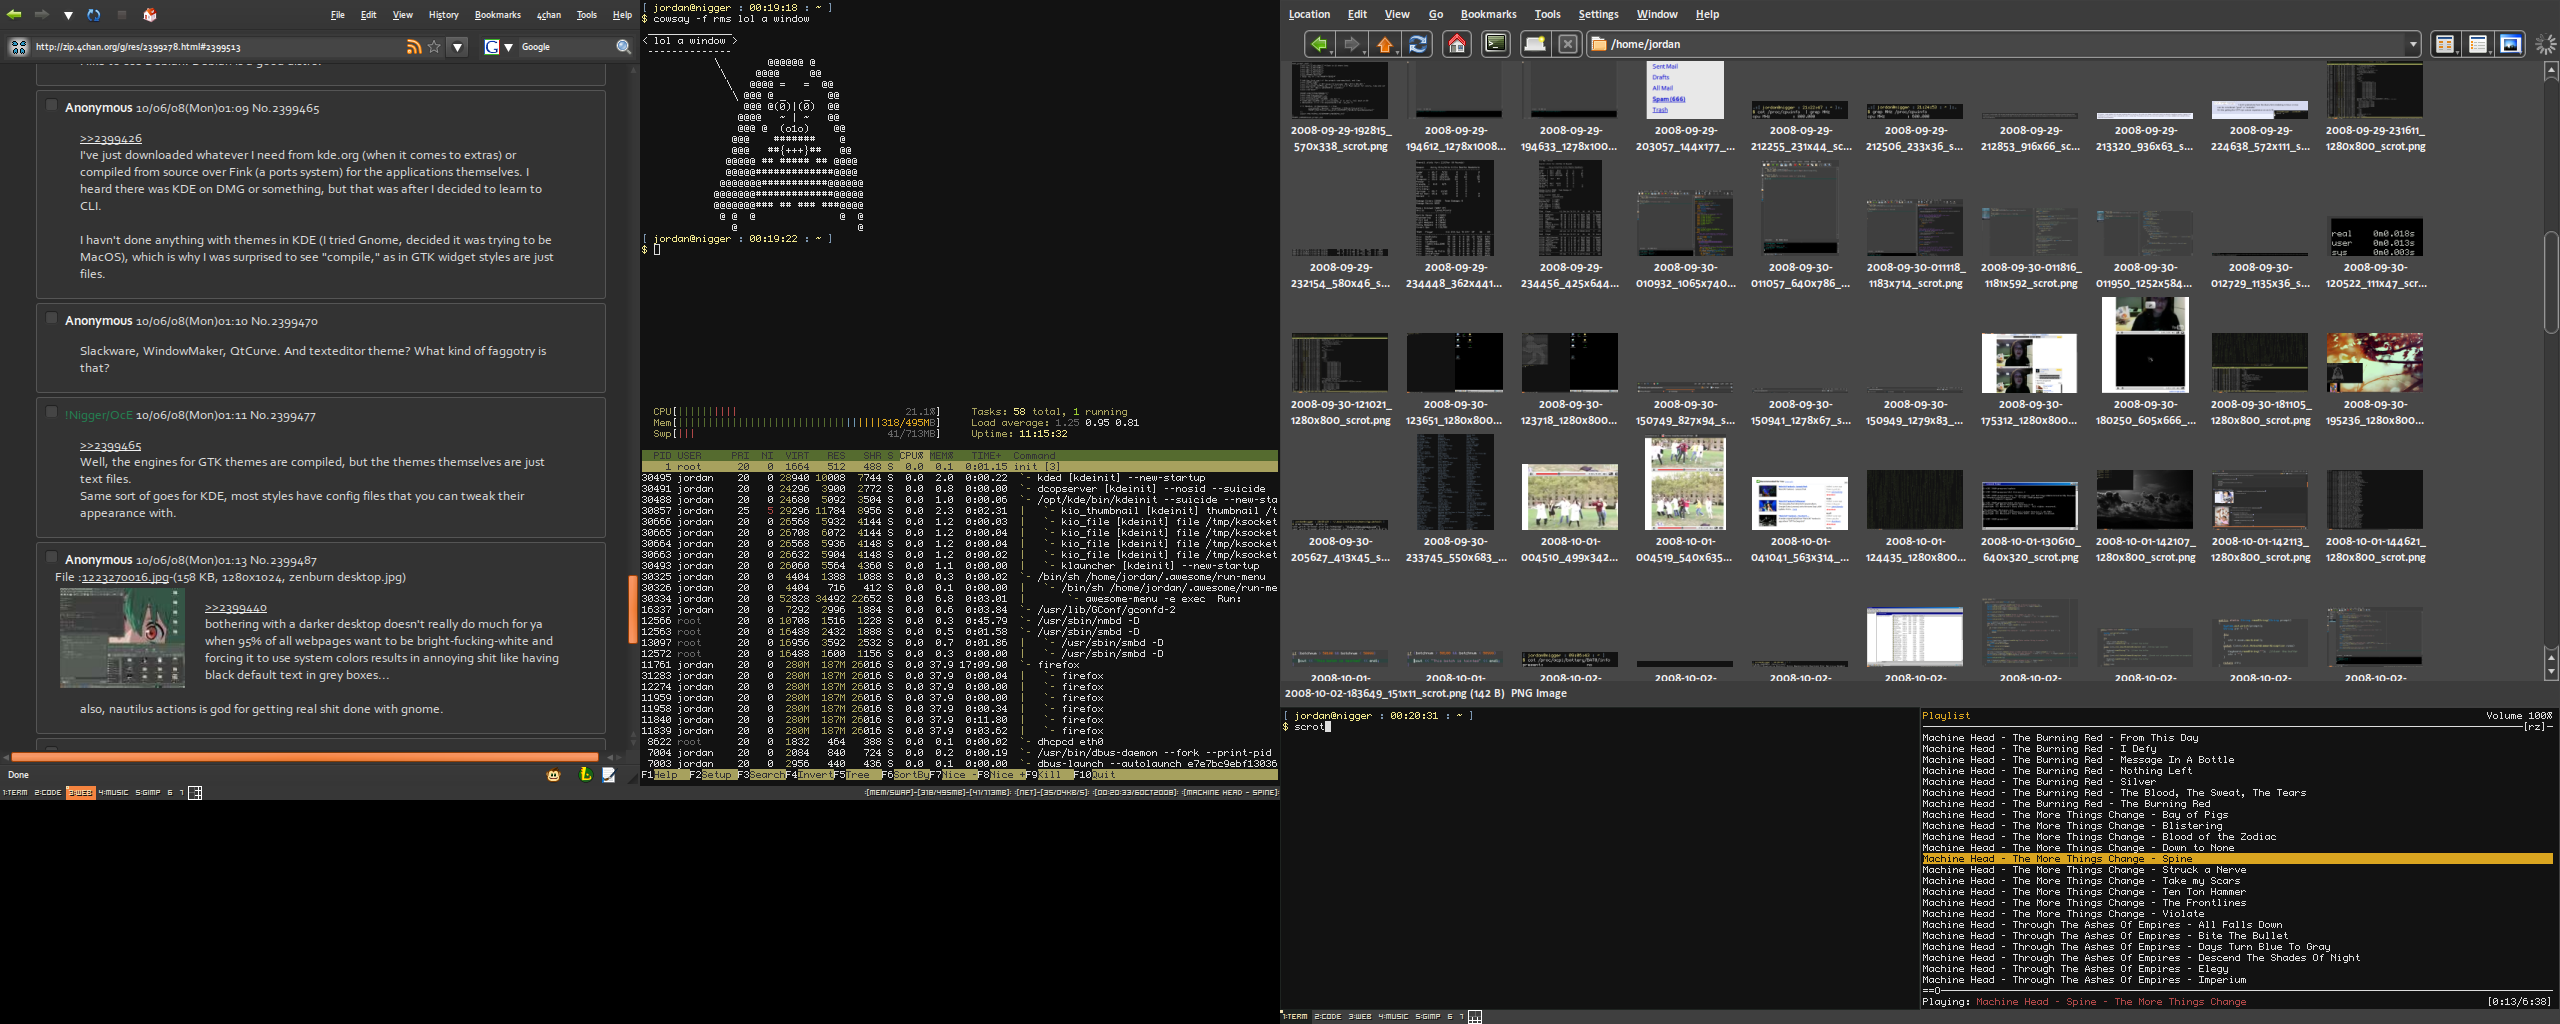This screenshot has height=1024, width=2560.
Task: Tick the checkbox for post No.2399487
Action: point(51,557)
